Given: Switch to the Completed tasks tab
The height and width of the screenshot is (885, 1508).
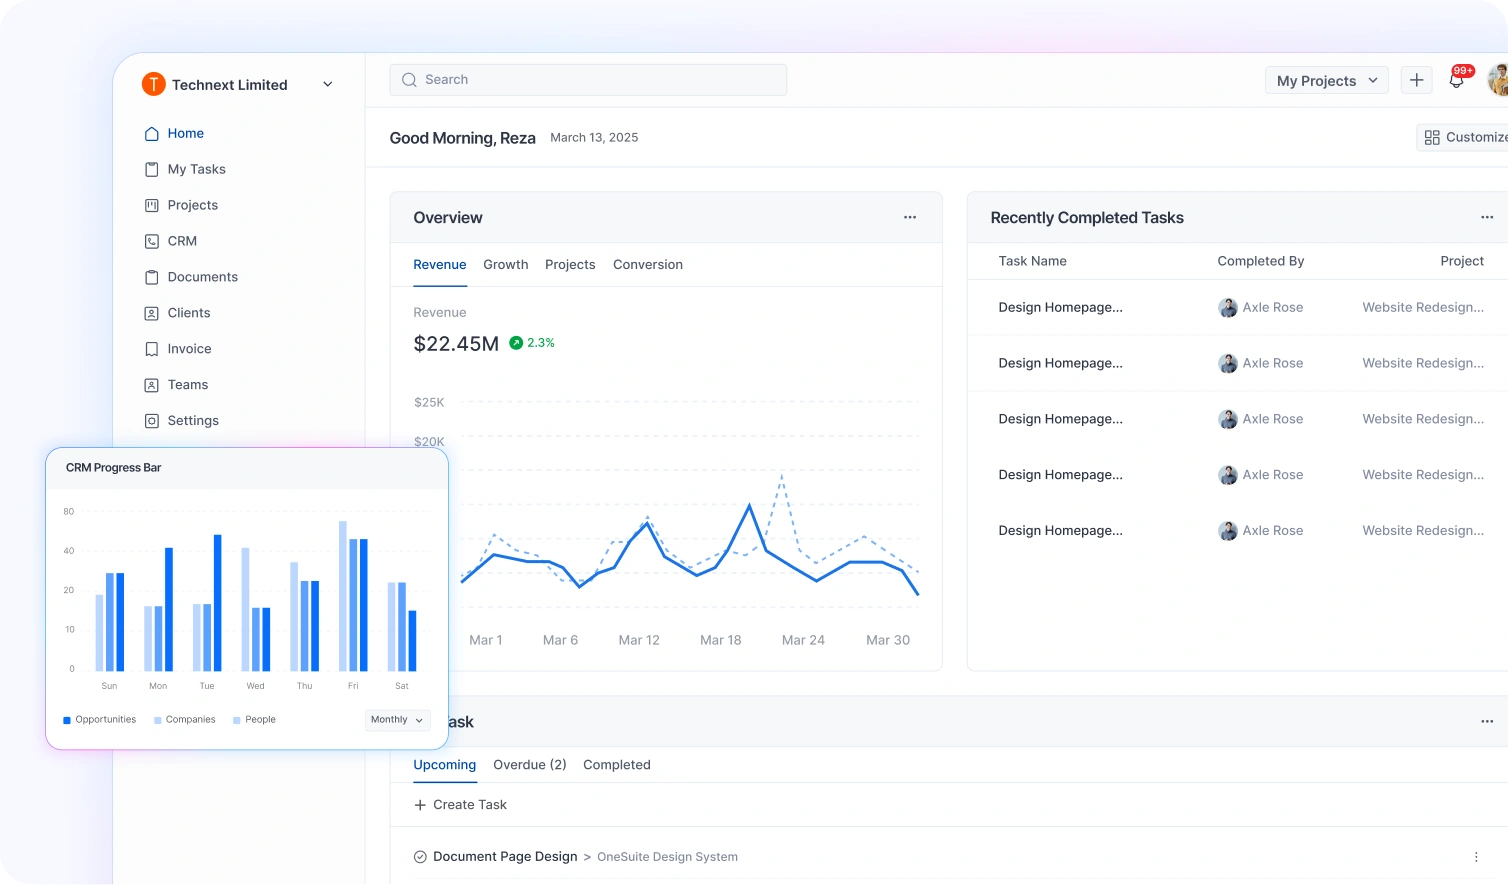Looking at the screenshot, I should (617, 765).
